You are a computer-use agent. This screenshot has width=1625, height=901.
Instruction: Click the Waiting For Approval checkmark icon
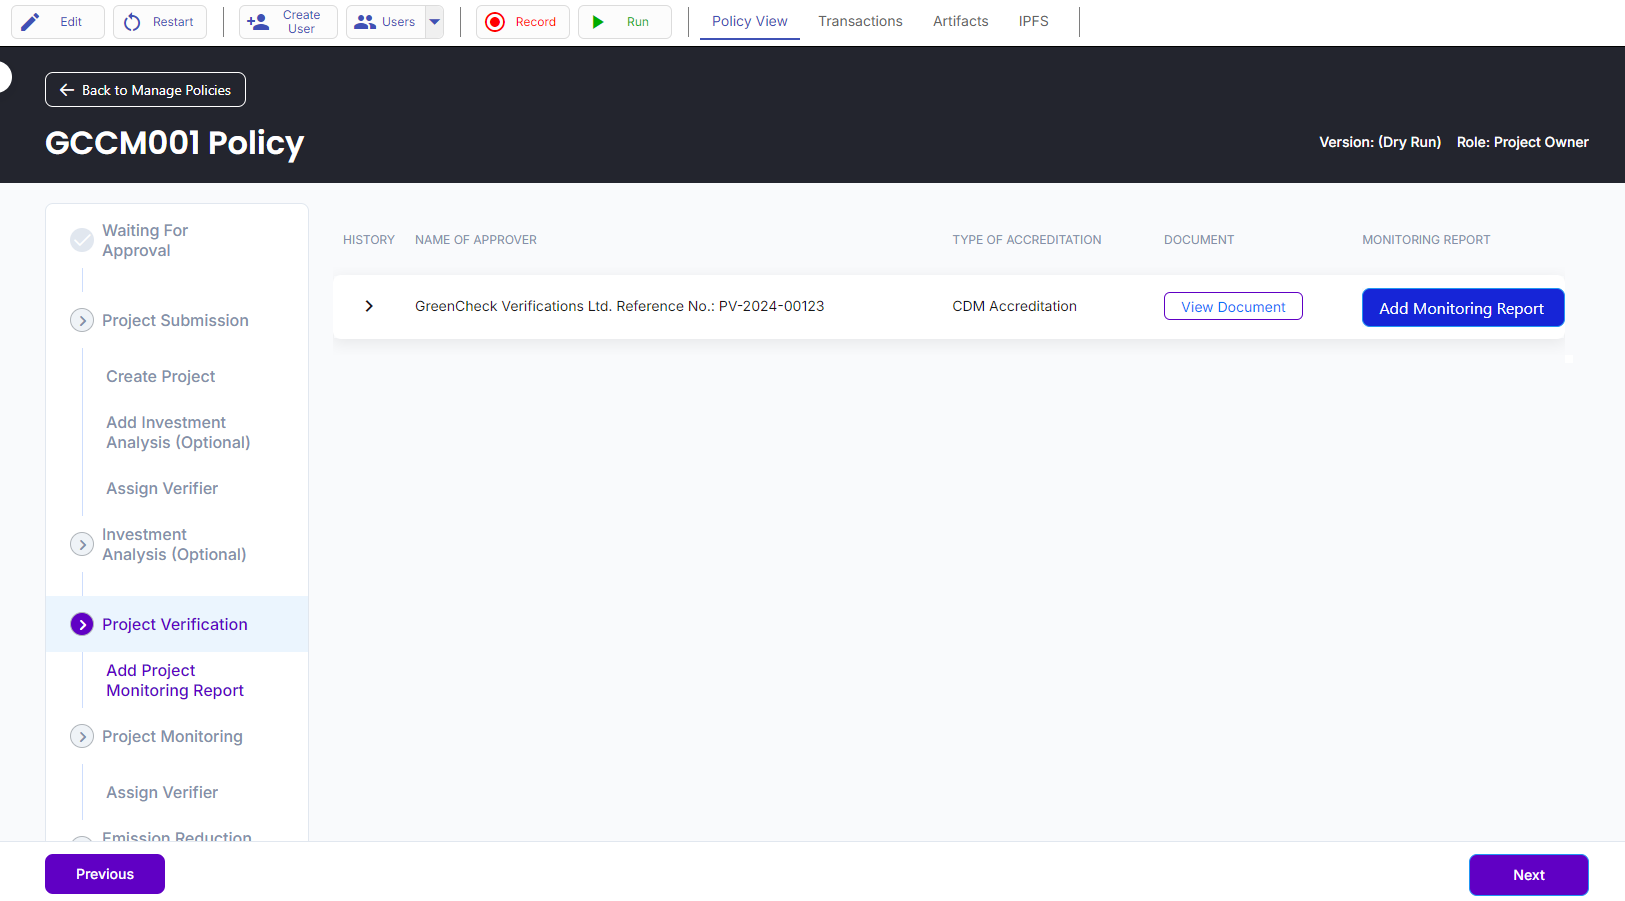[82, 240]
